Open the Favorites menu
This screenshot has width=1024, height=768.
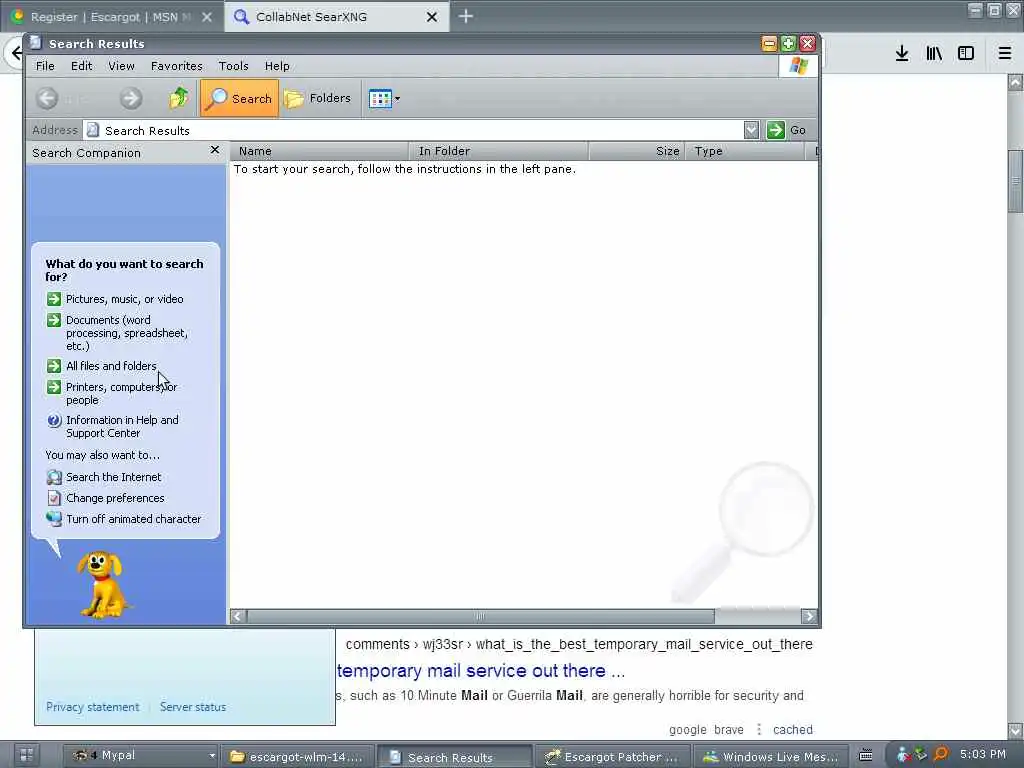pos(176,66)
